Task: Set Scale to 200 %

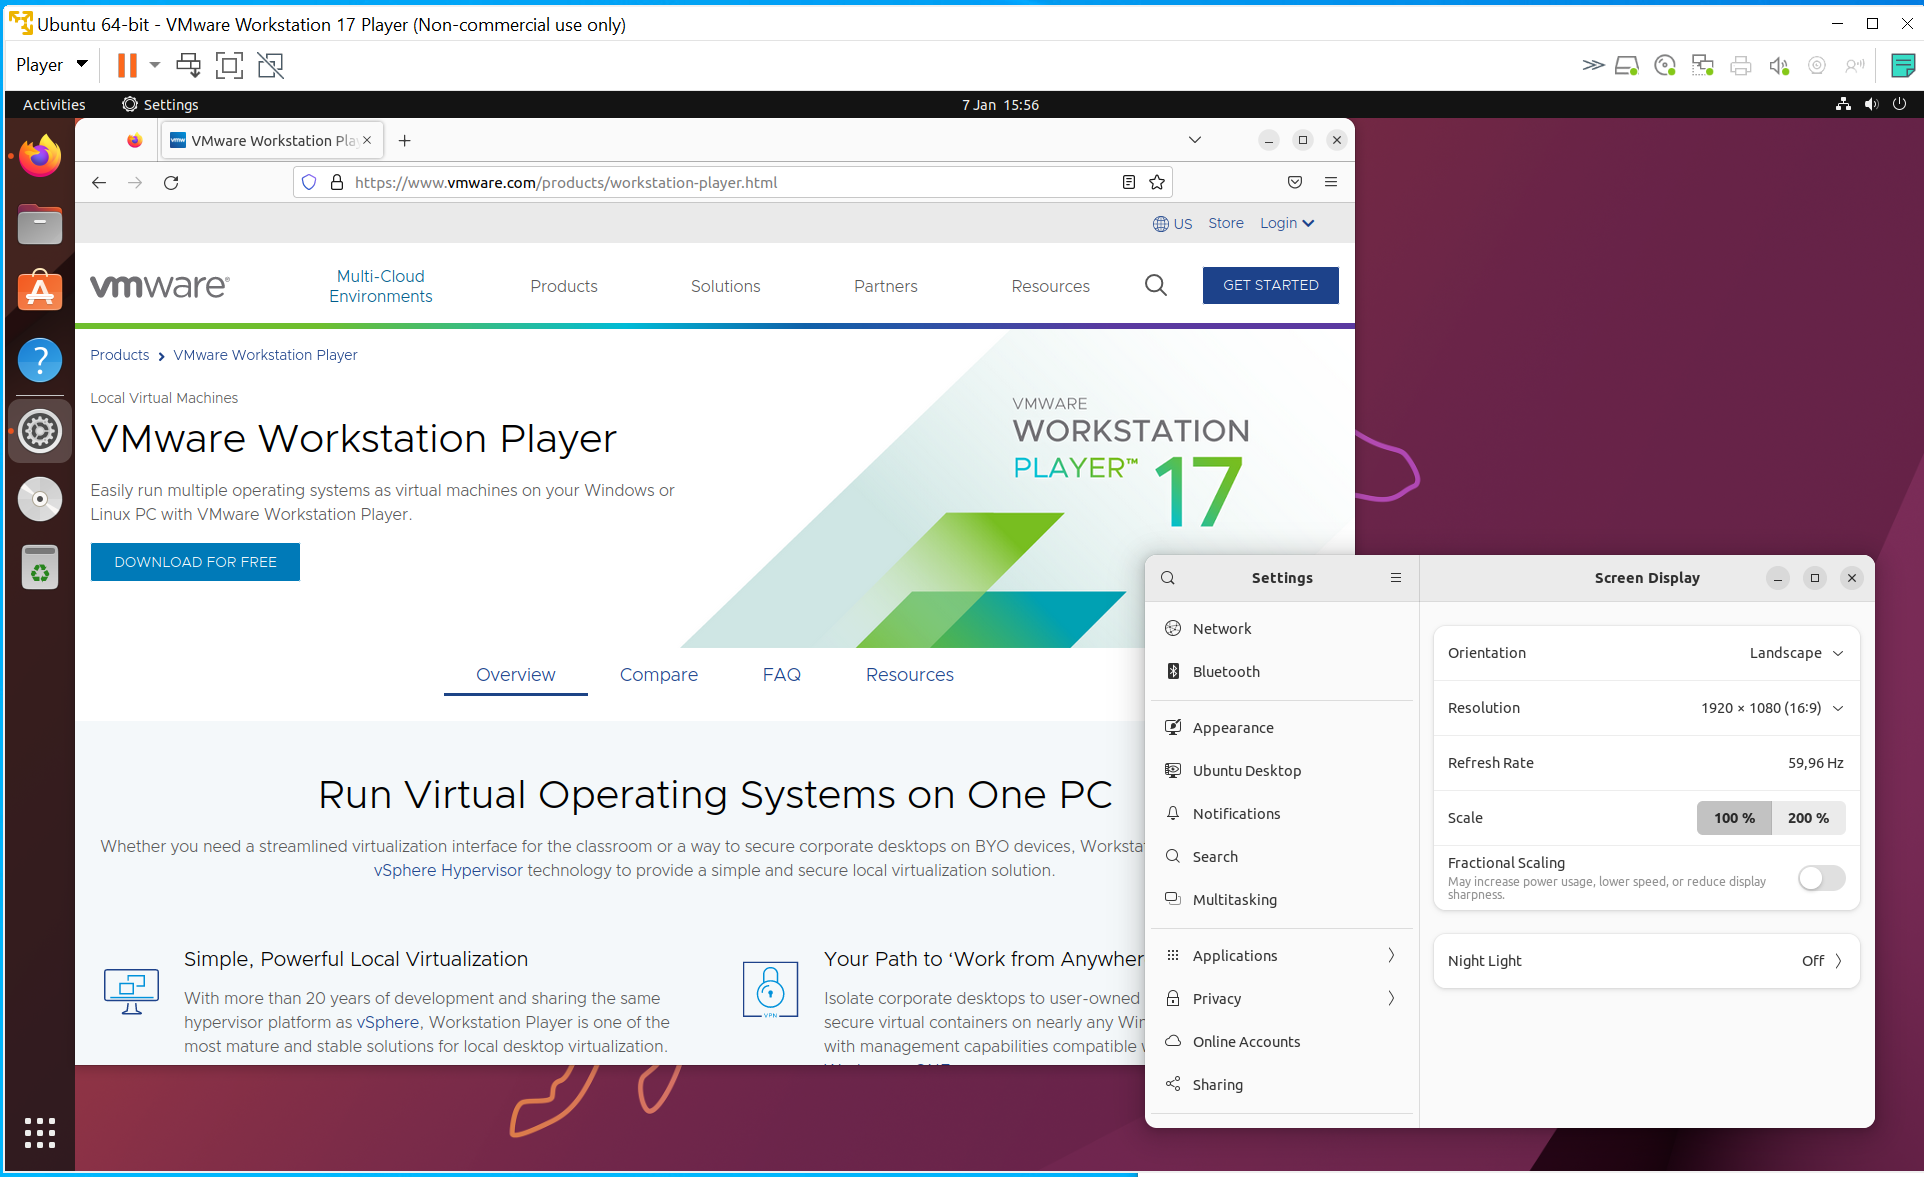Action: point(1808,818)
